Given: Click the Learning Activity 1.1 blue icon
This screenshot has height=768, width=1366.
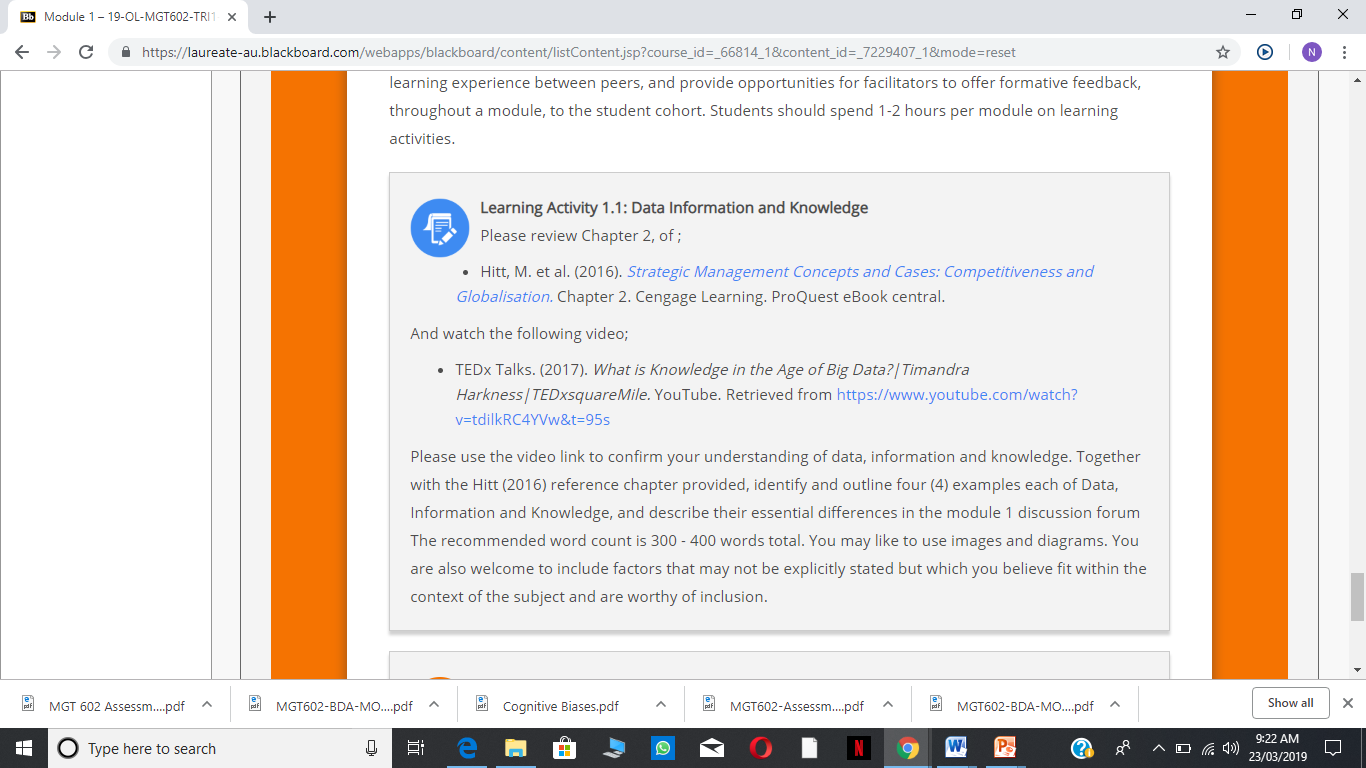Looking at the screenshot, I should (x=440, y=228).
